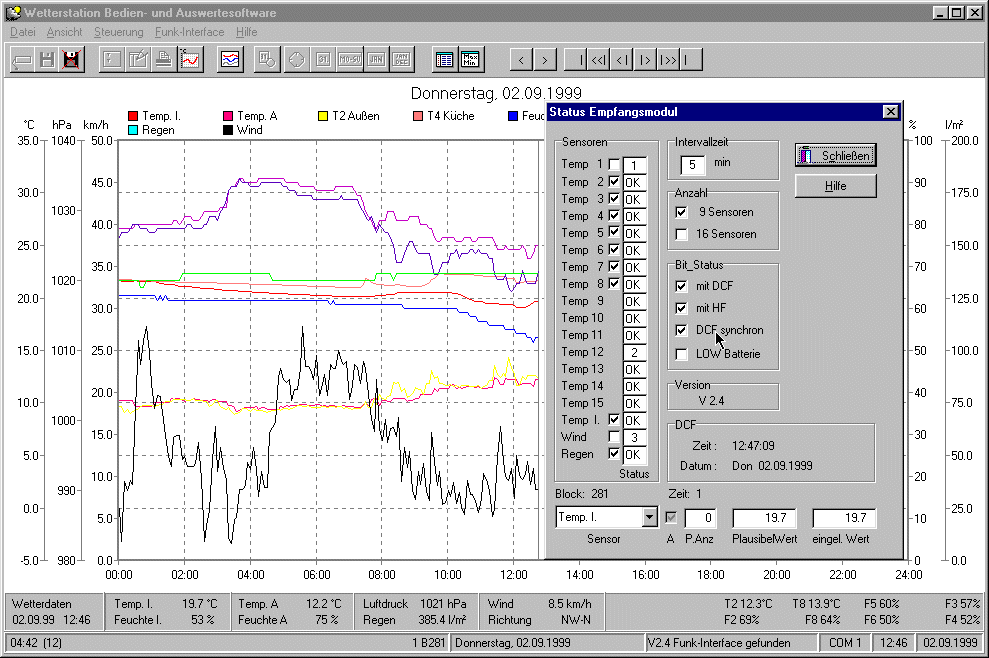Click the save-with-red-X toolbar icon
This screenshot has height=658, width=989.
click(x=71, y=59)
